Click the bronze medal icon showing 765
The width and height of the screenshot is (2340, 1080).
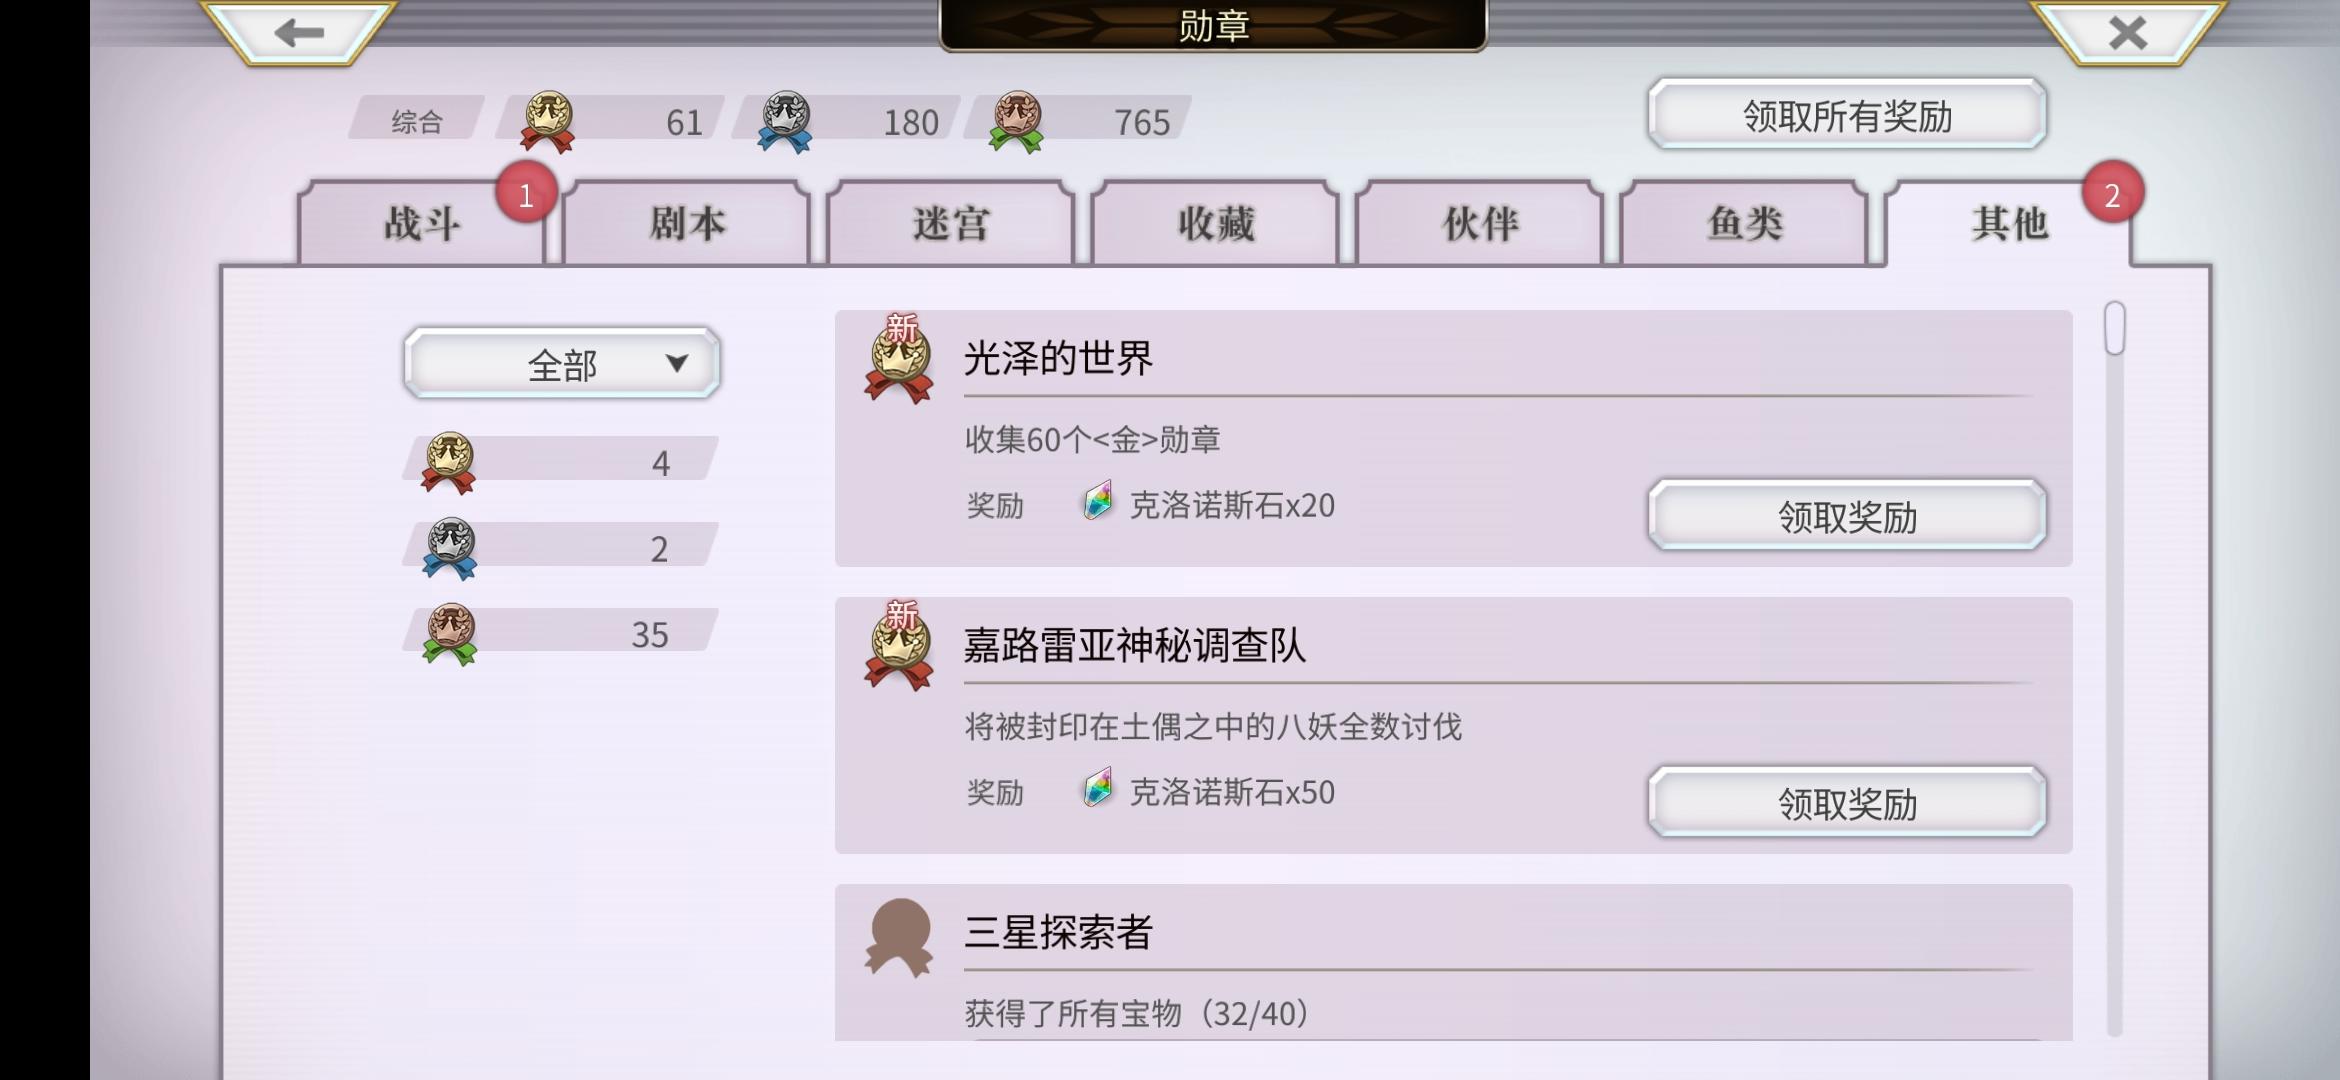coord(1017,122)
